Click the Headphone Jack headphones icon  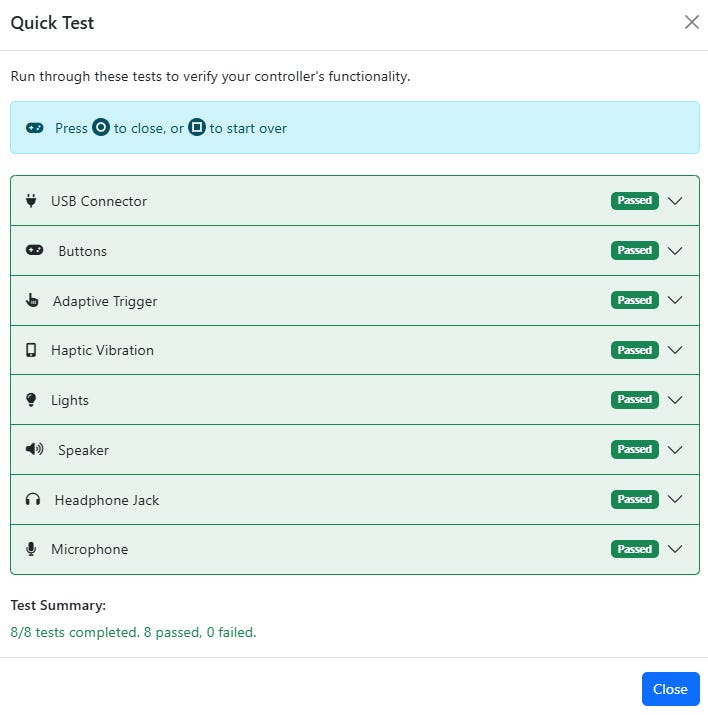33,499
